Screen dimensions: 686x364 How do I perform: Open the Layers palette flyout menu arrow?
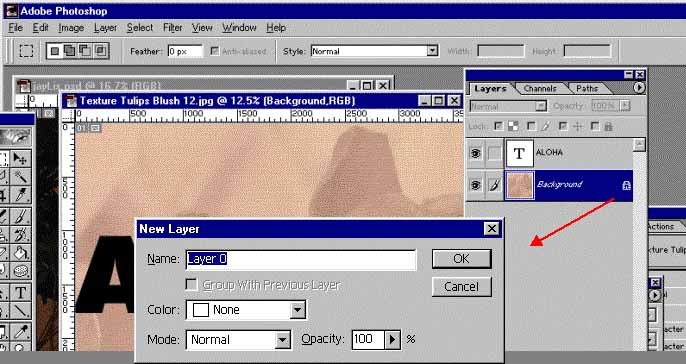639,88
